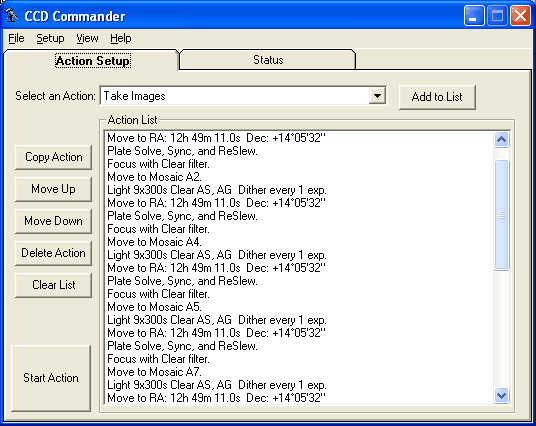Viewport: 536px width, 426px height.
Task: Click the action list scroll up arrow
Action: 501,139
